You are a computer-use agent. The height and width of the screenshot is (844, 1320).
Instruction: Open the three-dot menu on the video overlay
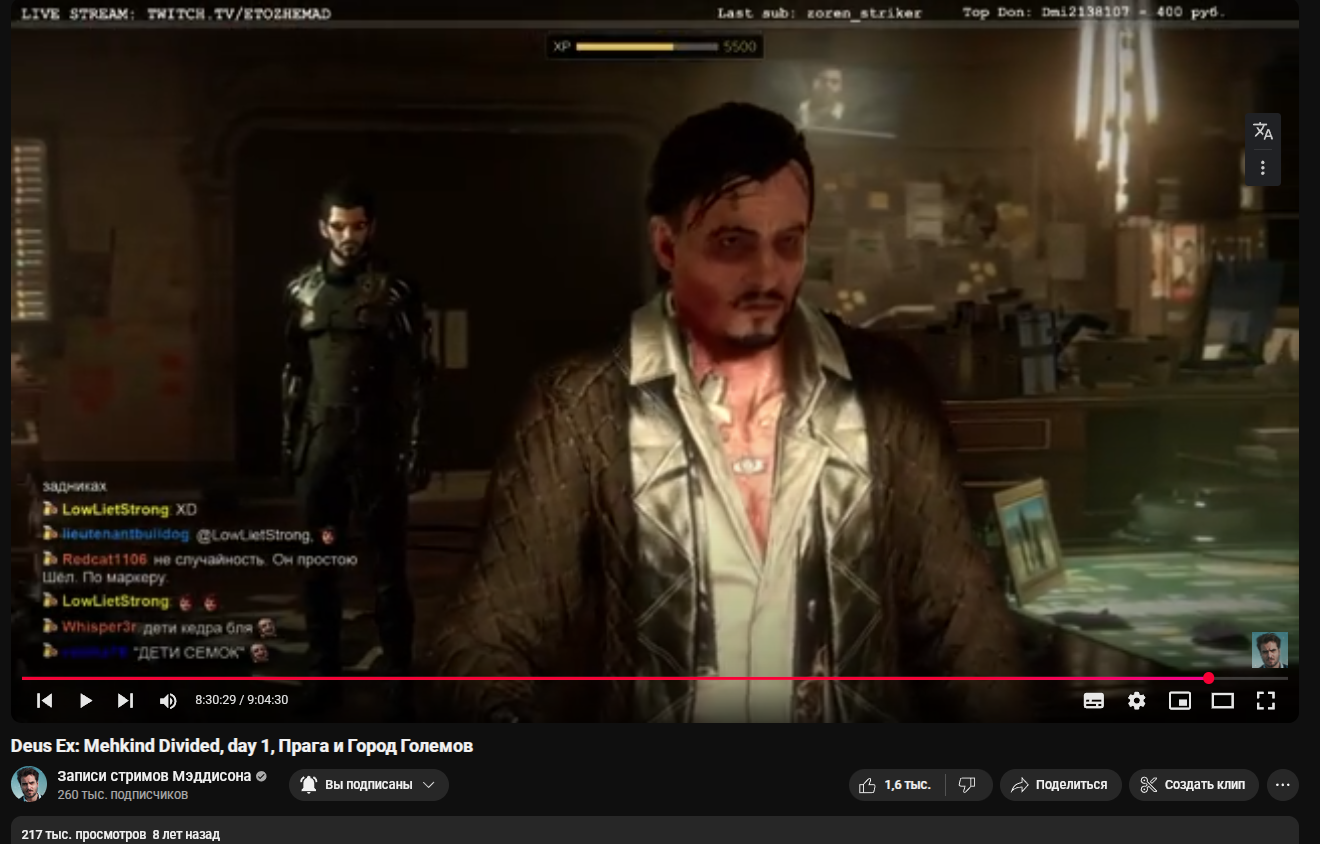(1263, 167)
